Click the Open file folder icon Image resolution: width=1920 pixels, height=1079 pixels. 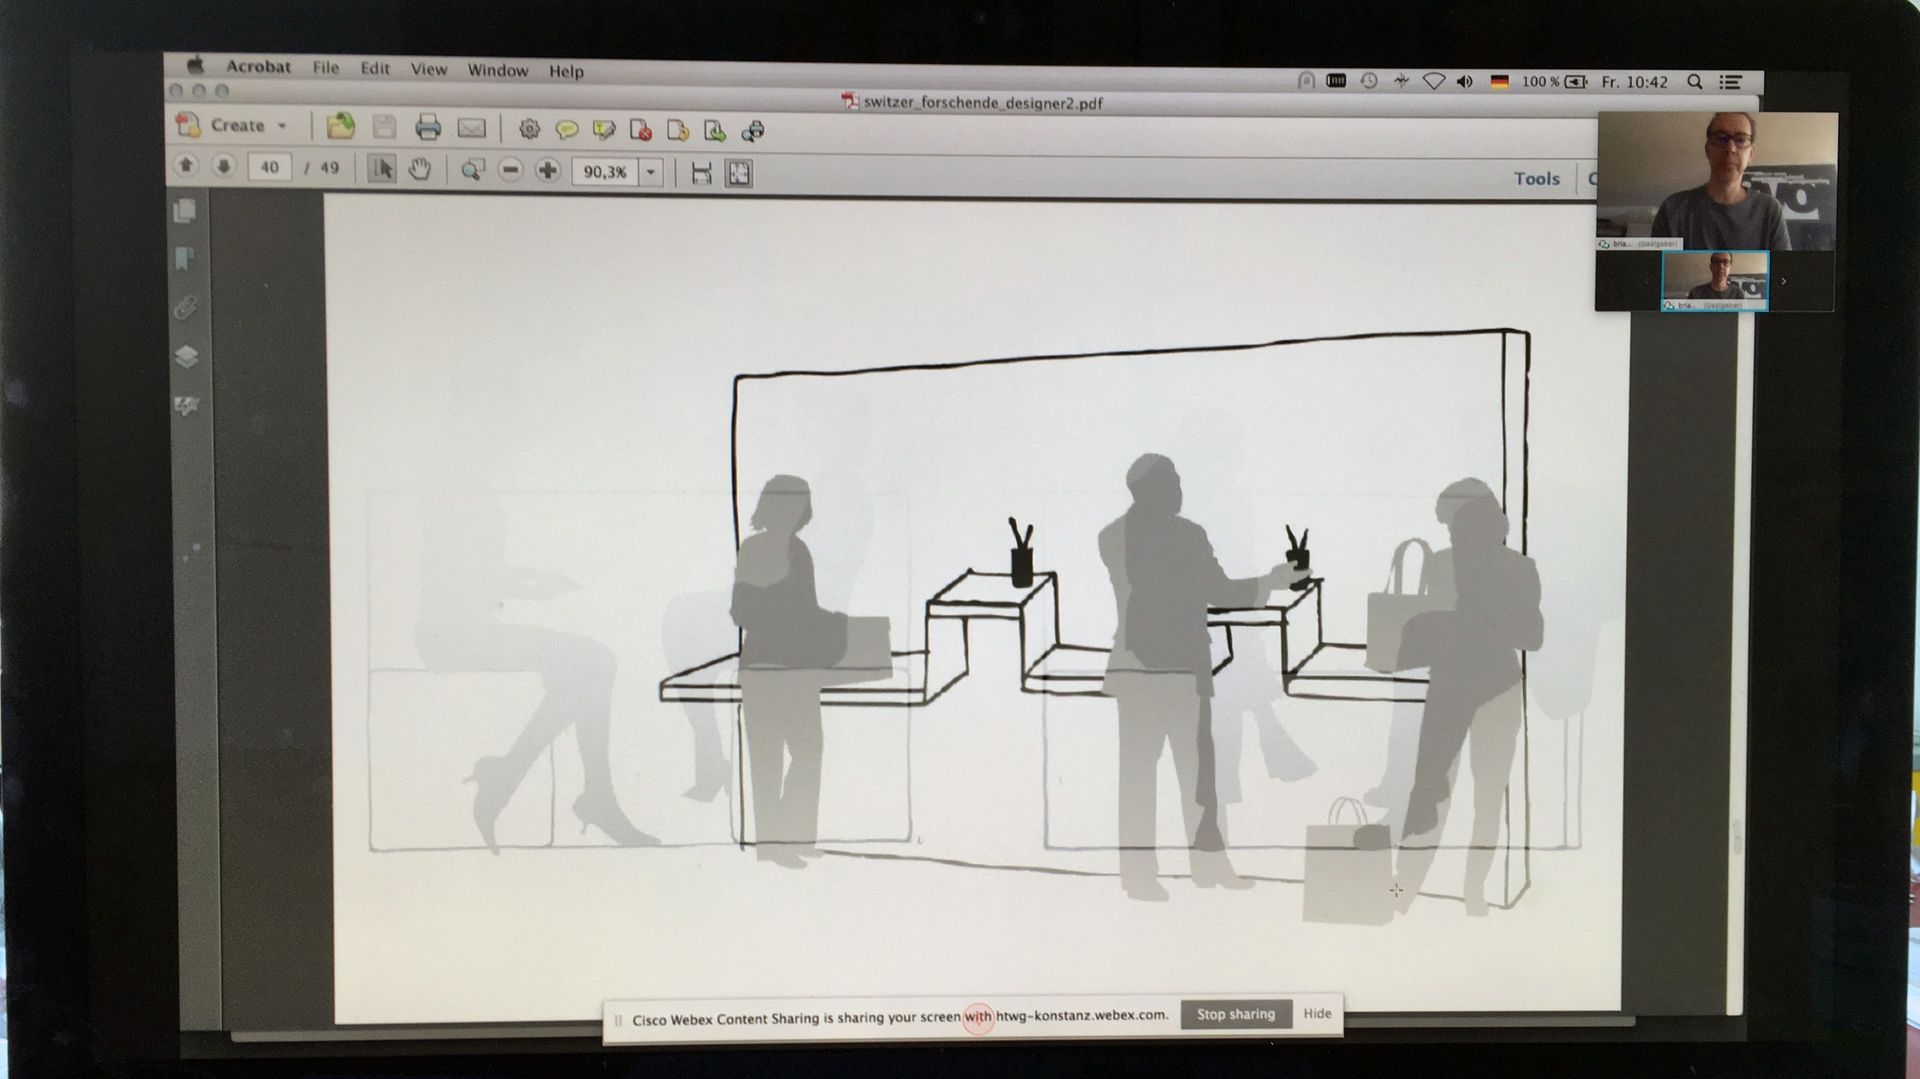(340, 126)
